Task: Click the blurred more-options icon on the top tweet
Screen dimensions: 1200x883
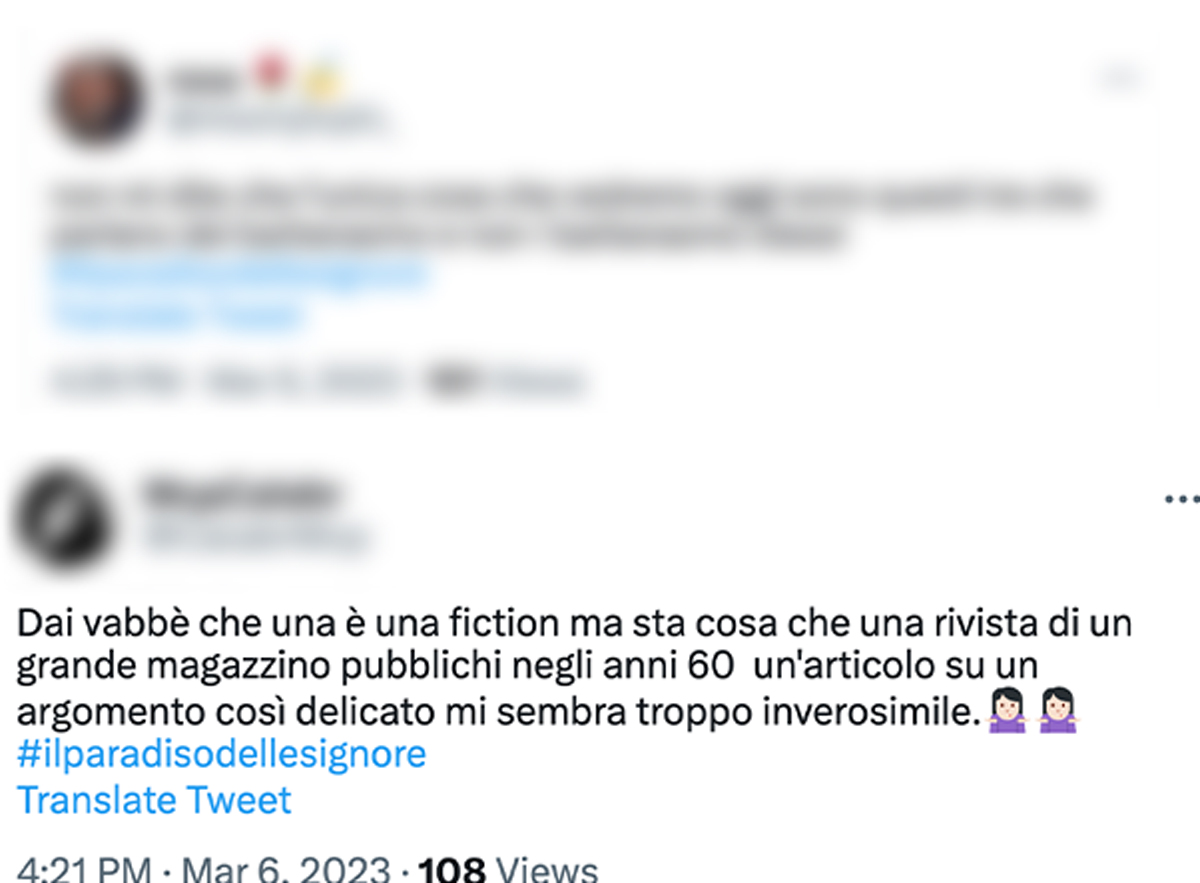Action: coord(1120,76)
